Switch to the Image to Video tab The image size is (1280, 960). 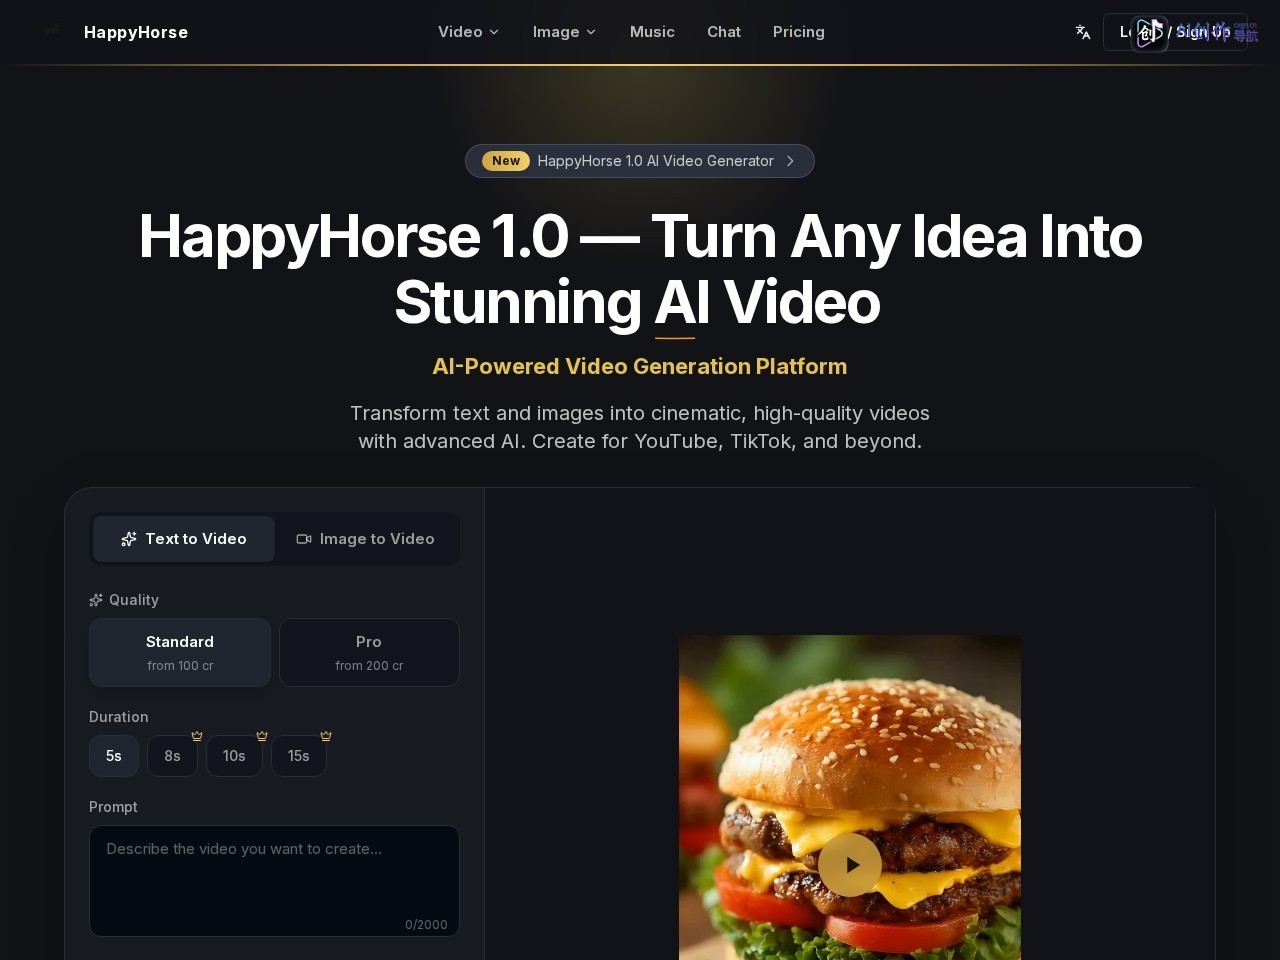click(366, 539)
